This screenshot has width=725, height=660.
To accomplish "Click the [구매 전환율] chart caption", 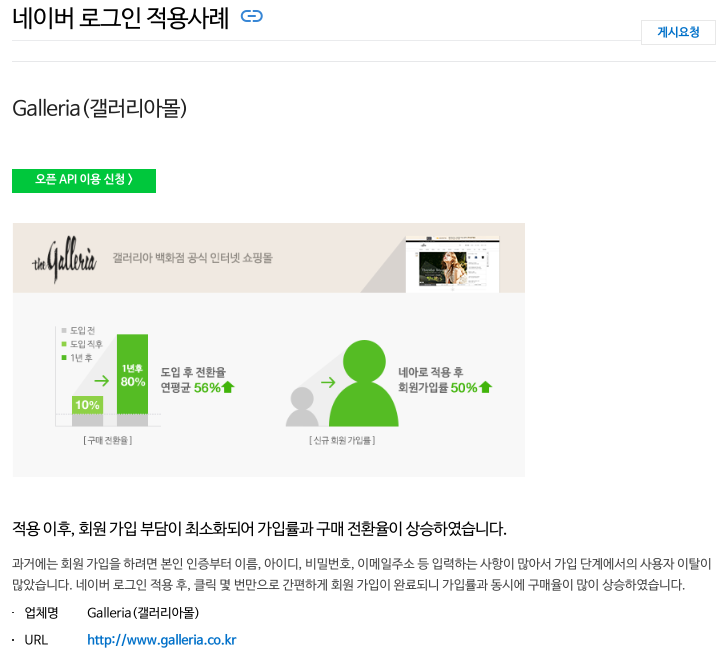I will [x=108, y=440].
